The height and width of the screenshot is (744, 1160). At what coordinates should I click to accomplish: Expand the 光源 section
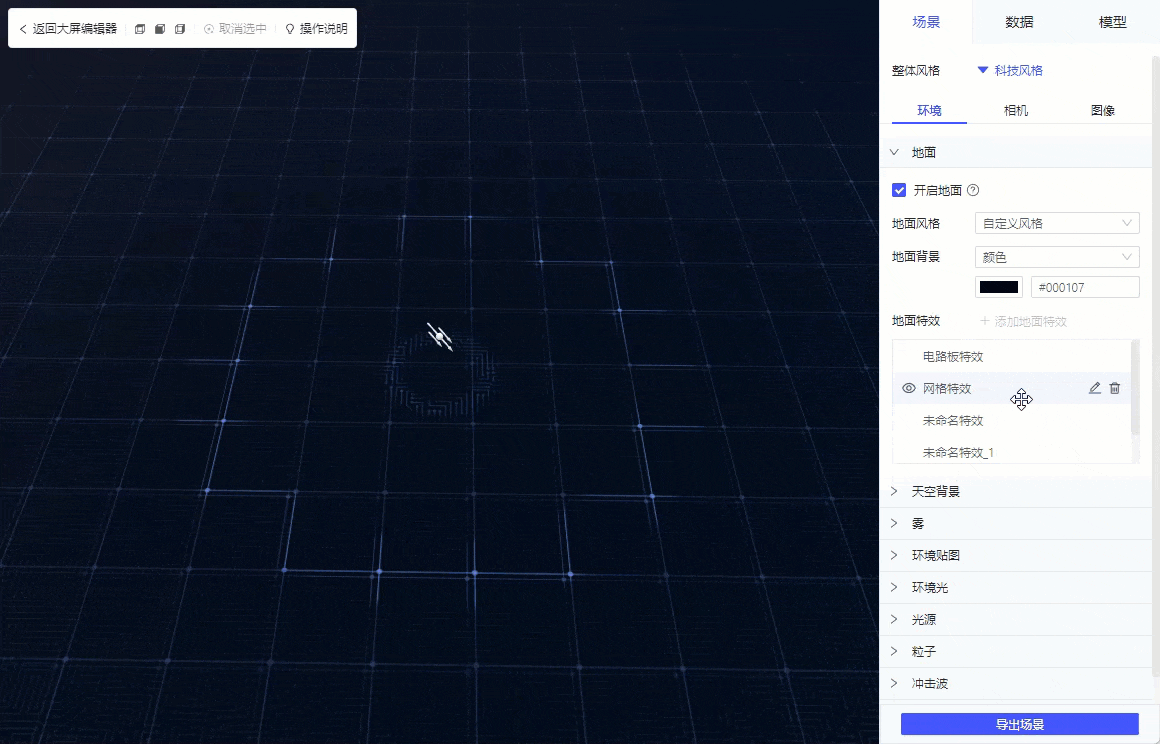click(1016, 620)
